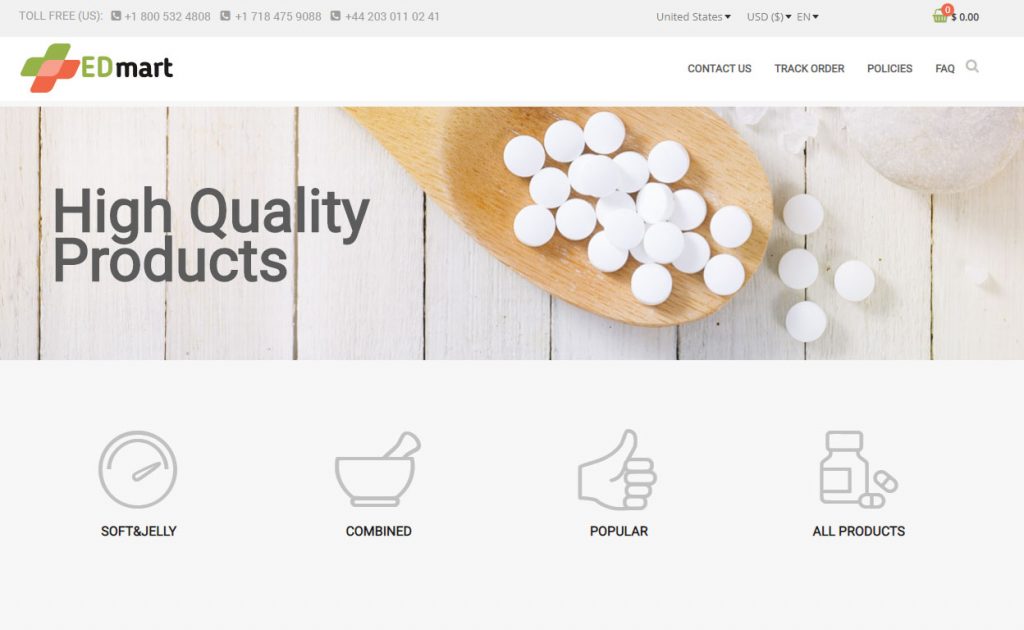Click the EDmart logo
1024x630 pixels.
[x=97, y=68]
